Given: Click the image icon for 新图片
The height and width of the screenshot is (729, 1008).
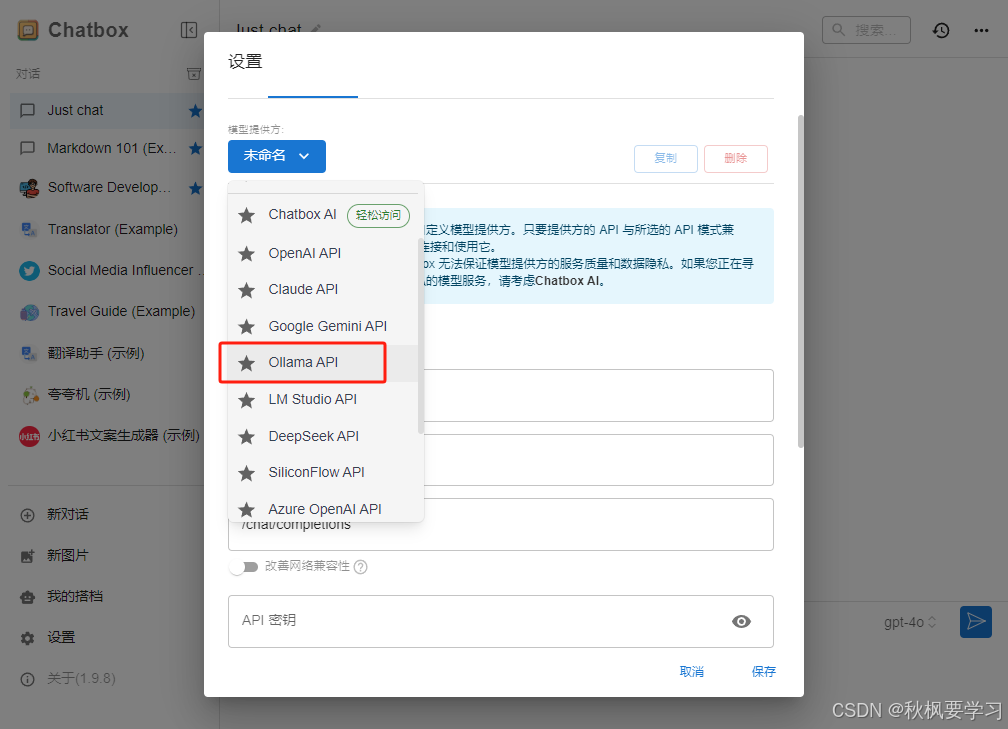Looking at the screenshot, I should (x=28, y=556).
